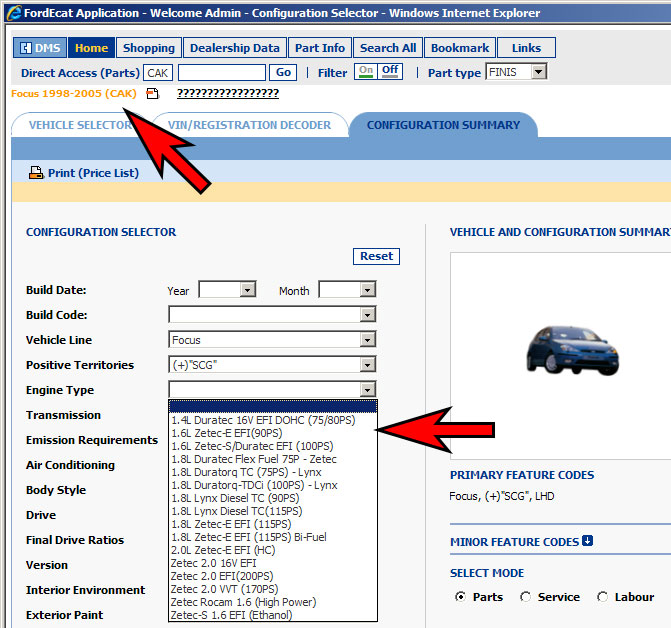
Task: Select 1.8L Duratorq-TDCi (100PS) - Lynx
Action: [x=273, y=485]
